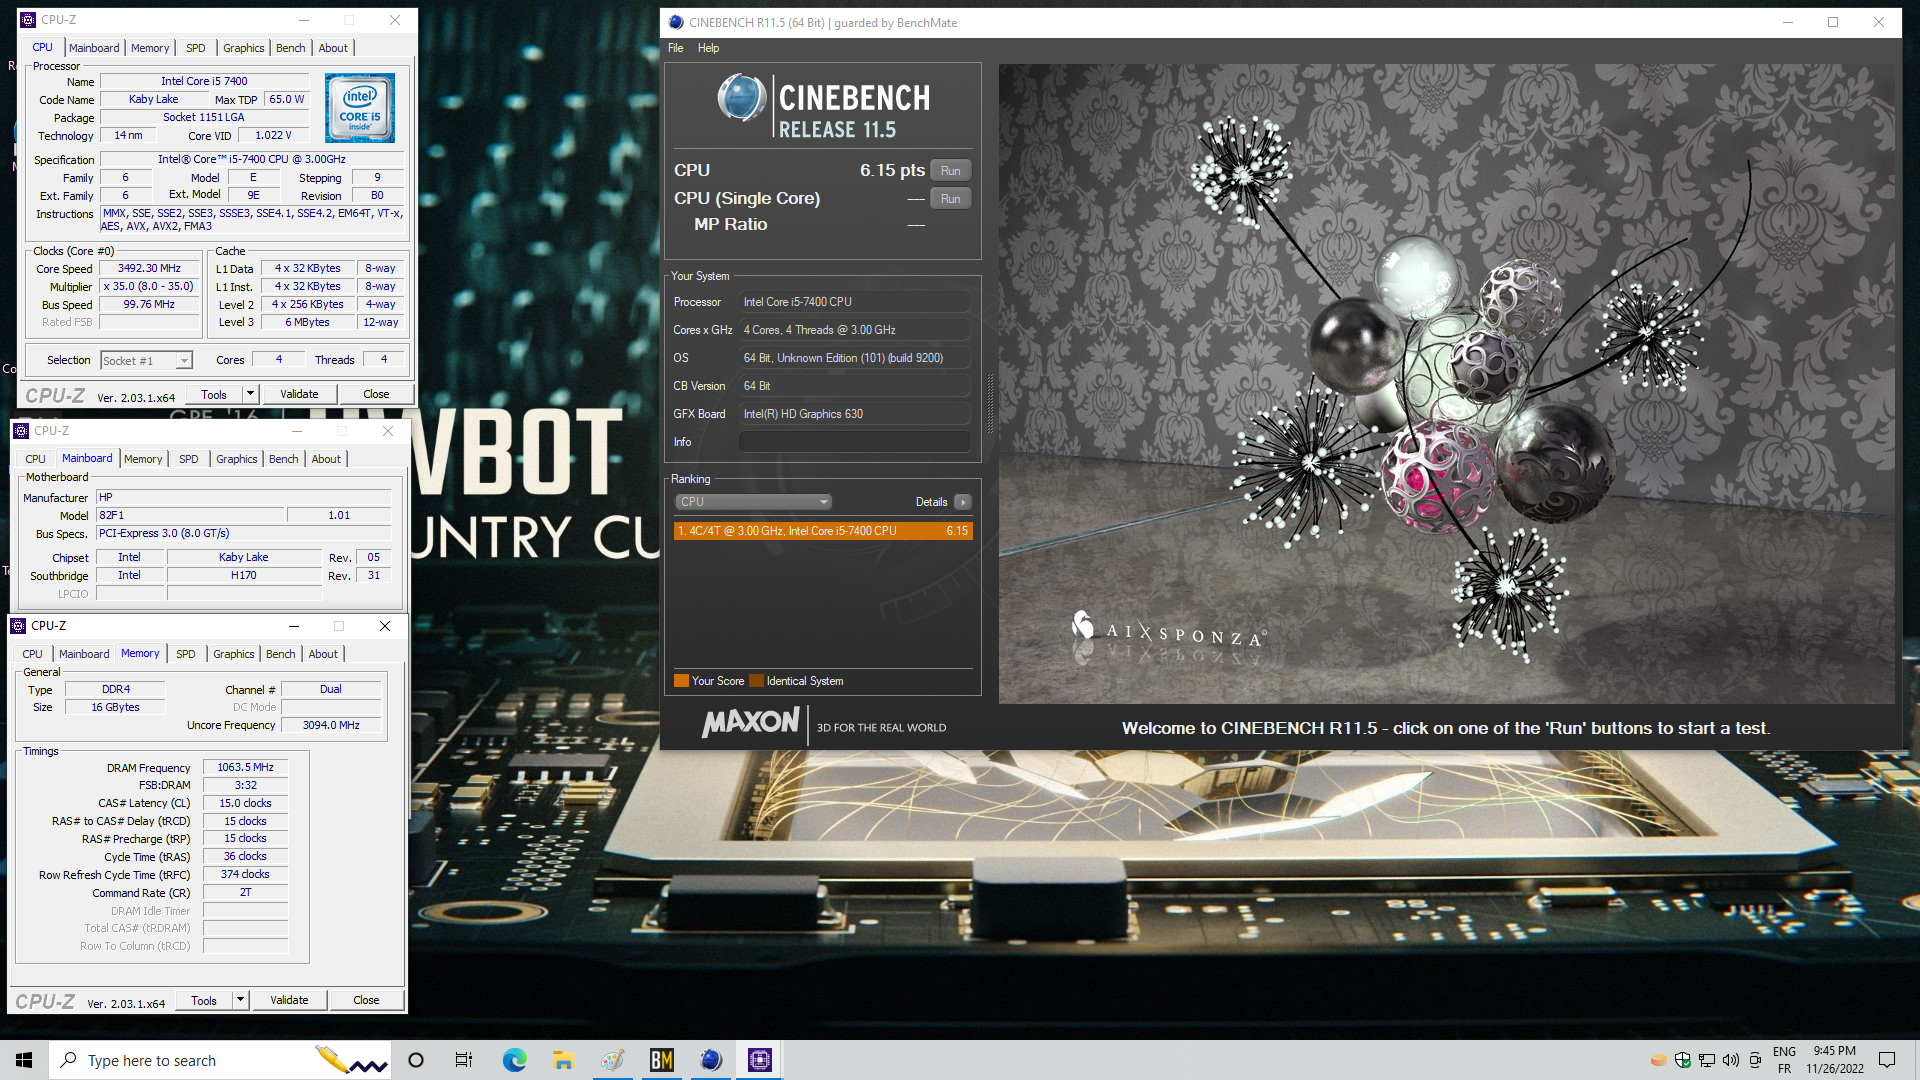Click the Info input field in Cinebench
The width and height of the screenshot is (1920, 1080).
tap(854, 442)
